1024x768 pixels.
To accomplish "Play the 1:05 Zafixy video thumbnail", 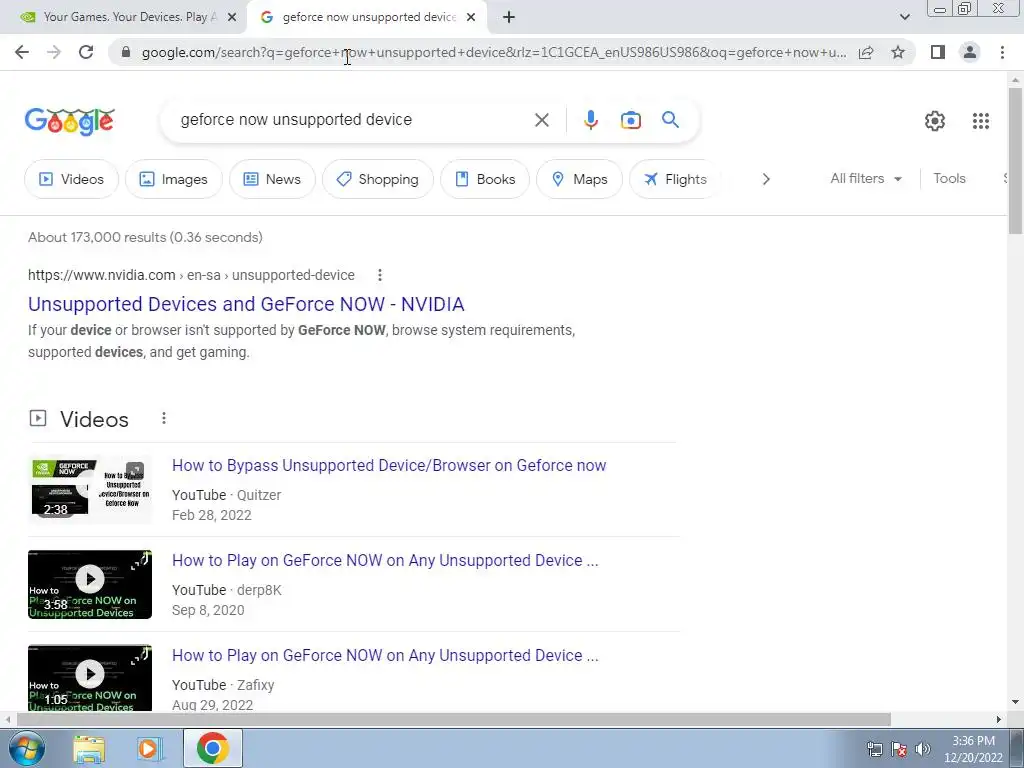I will point(90,678).
